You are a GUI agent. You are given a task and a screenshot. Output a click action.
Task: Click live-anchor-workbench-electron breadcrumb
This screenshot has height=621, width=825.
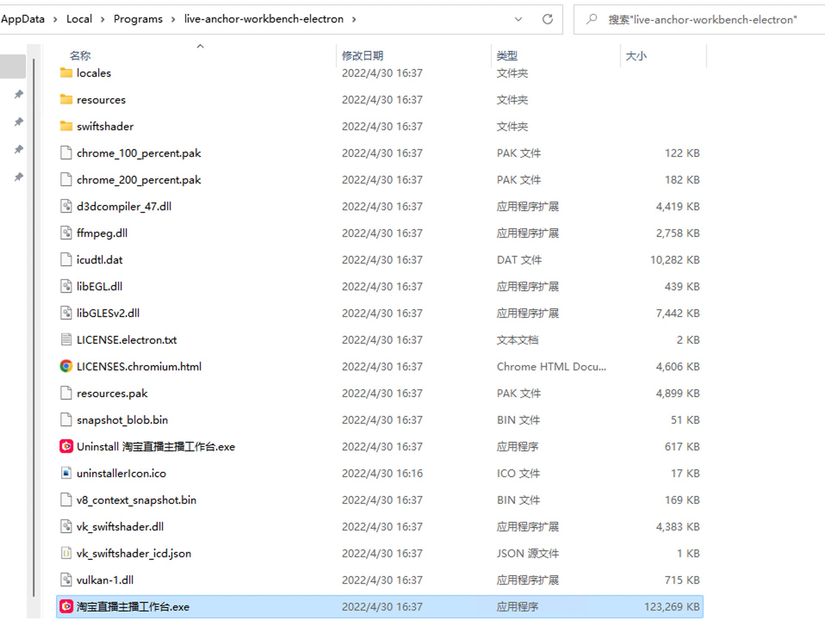pyautogui.click(x=264, y=19)
